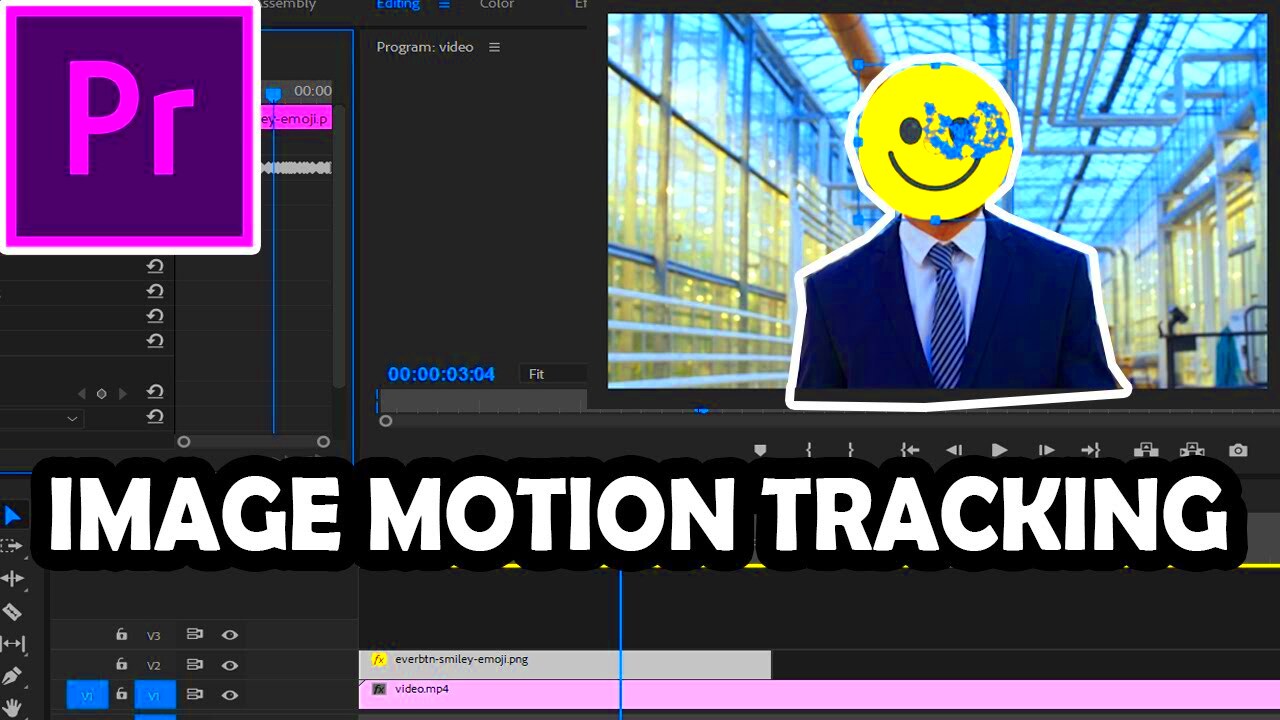Play the program monitor video
Viewport: 1280px width, 720px height.
coord(999,451)
